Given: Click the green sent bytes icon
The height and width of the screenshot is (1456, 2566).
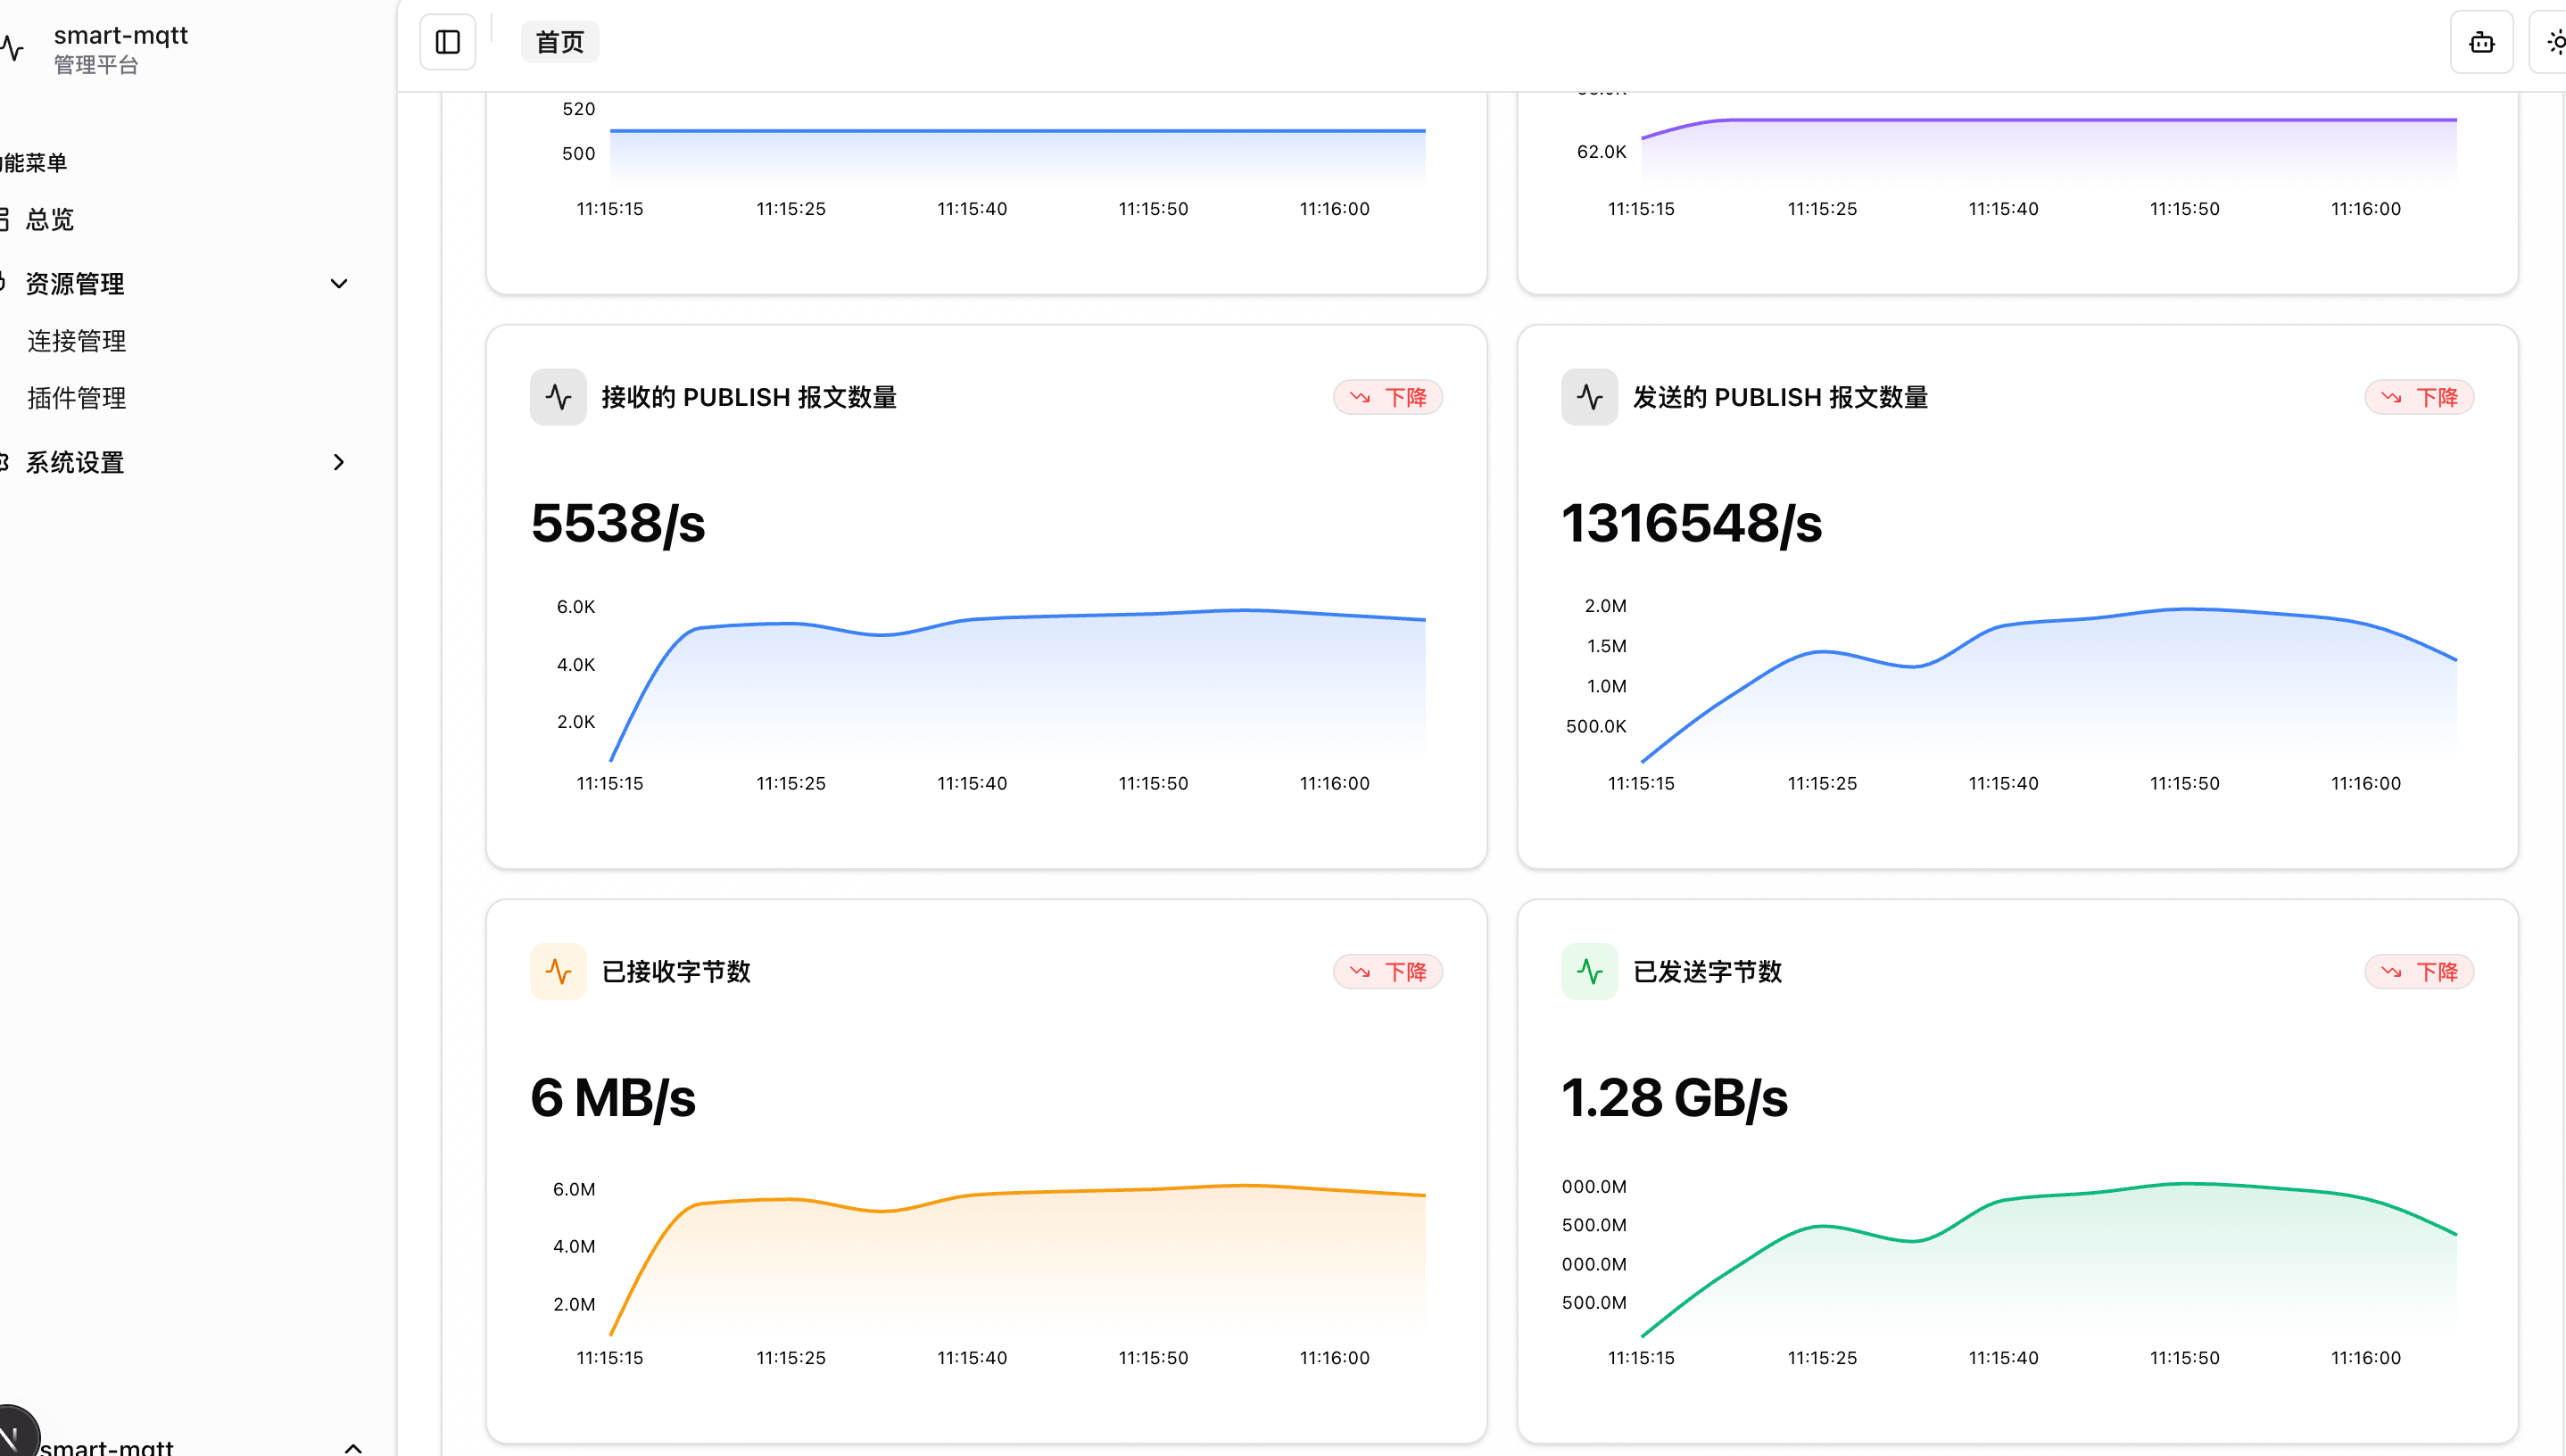Looking at the screenshot, I should click(1589, 971).
